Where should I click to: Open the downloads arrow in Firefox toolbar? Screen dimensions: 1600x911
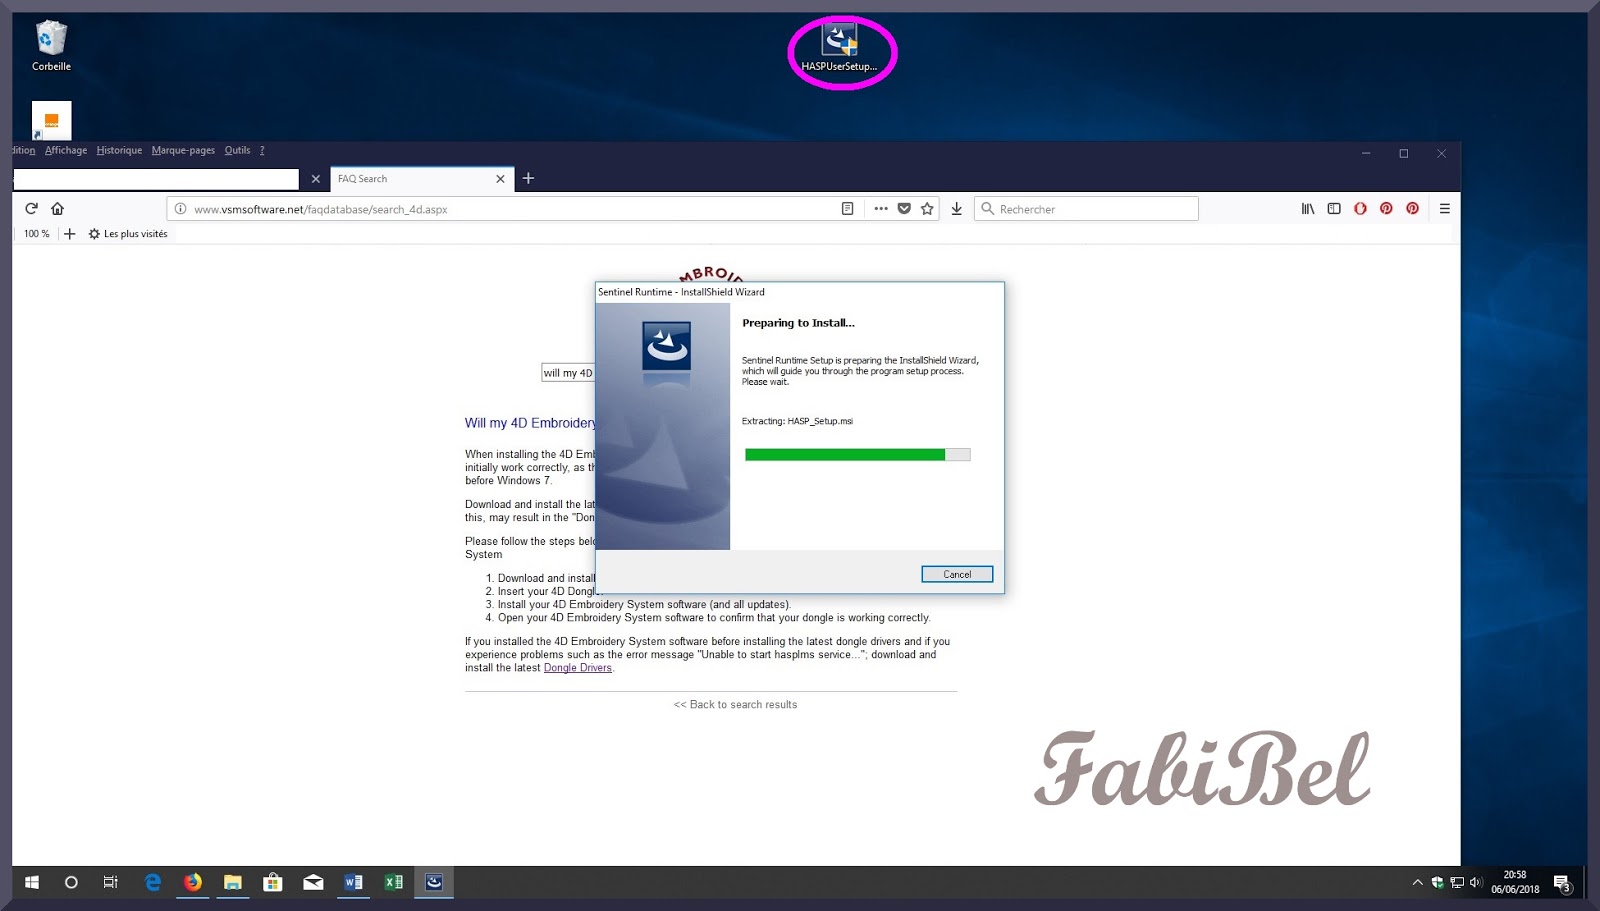coord(956,209)
